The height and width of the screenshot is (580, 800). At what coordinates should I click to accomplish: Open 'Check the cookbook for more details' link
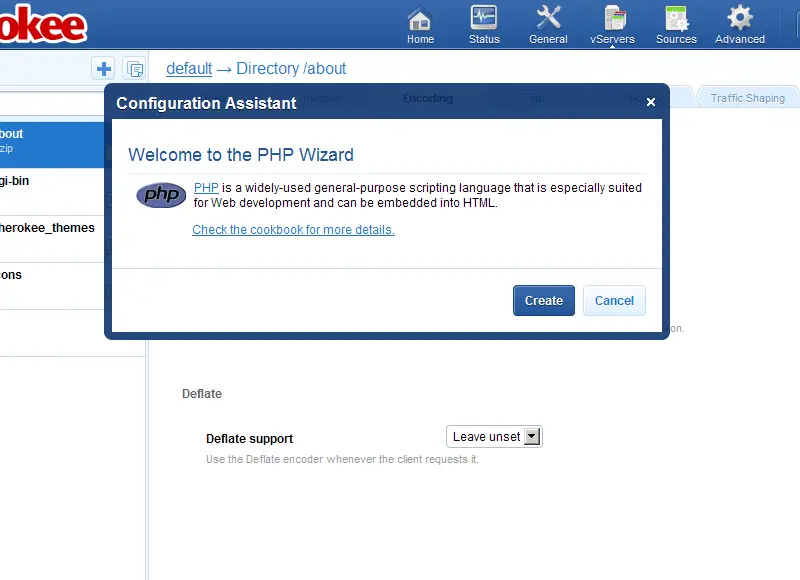(293, 230)
